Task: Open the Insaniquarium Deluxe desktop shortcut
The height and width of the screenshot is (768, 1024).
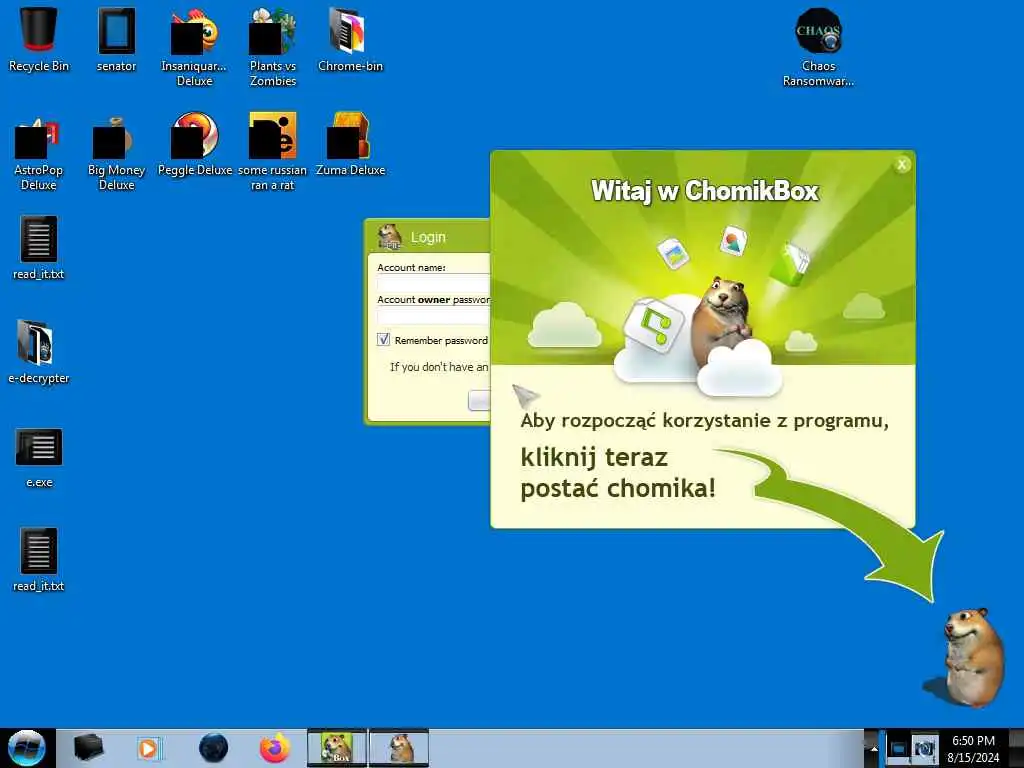Action: click(x=194, y=47)
